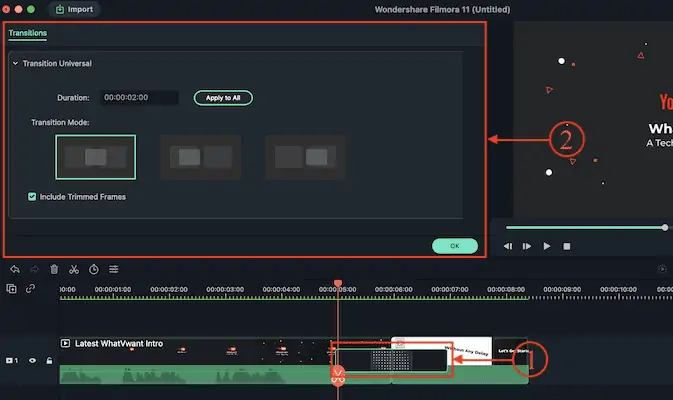The width and height of the screenshot is (673, 400).
Task: Split clip with the scissors tool
Action: [74, 270]
